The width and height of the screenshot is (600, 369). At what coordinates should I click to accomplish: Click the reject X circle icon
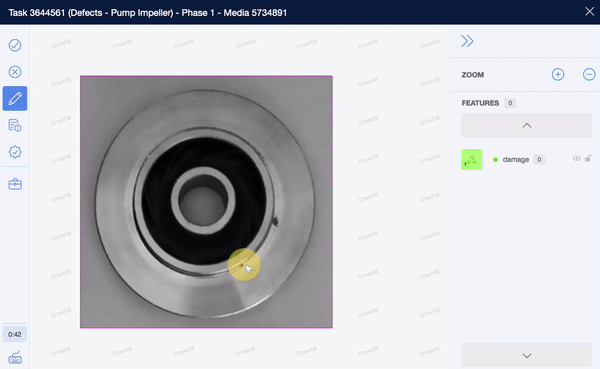point(15,72)
